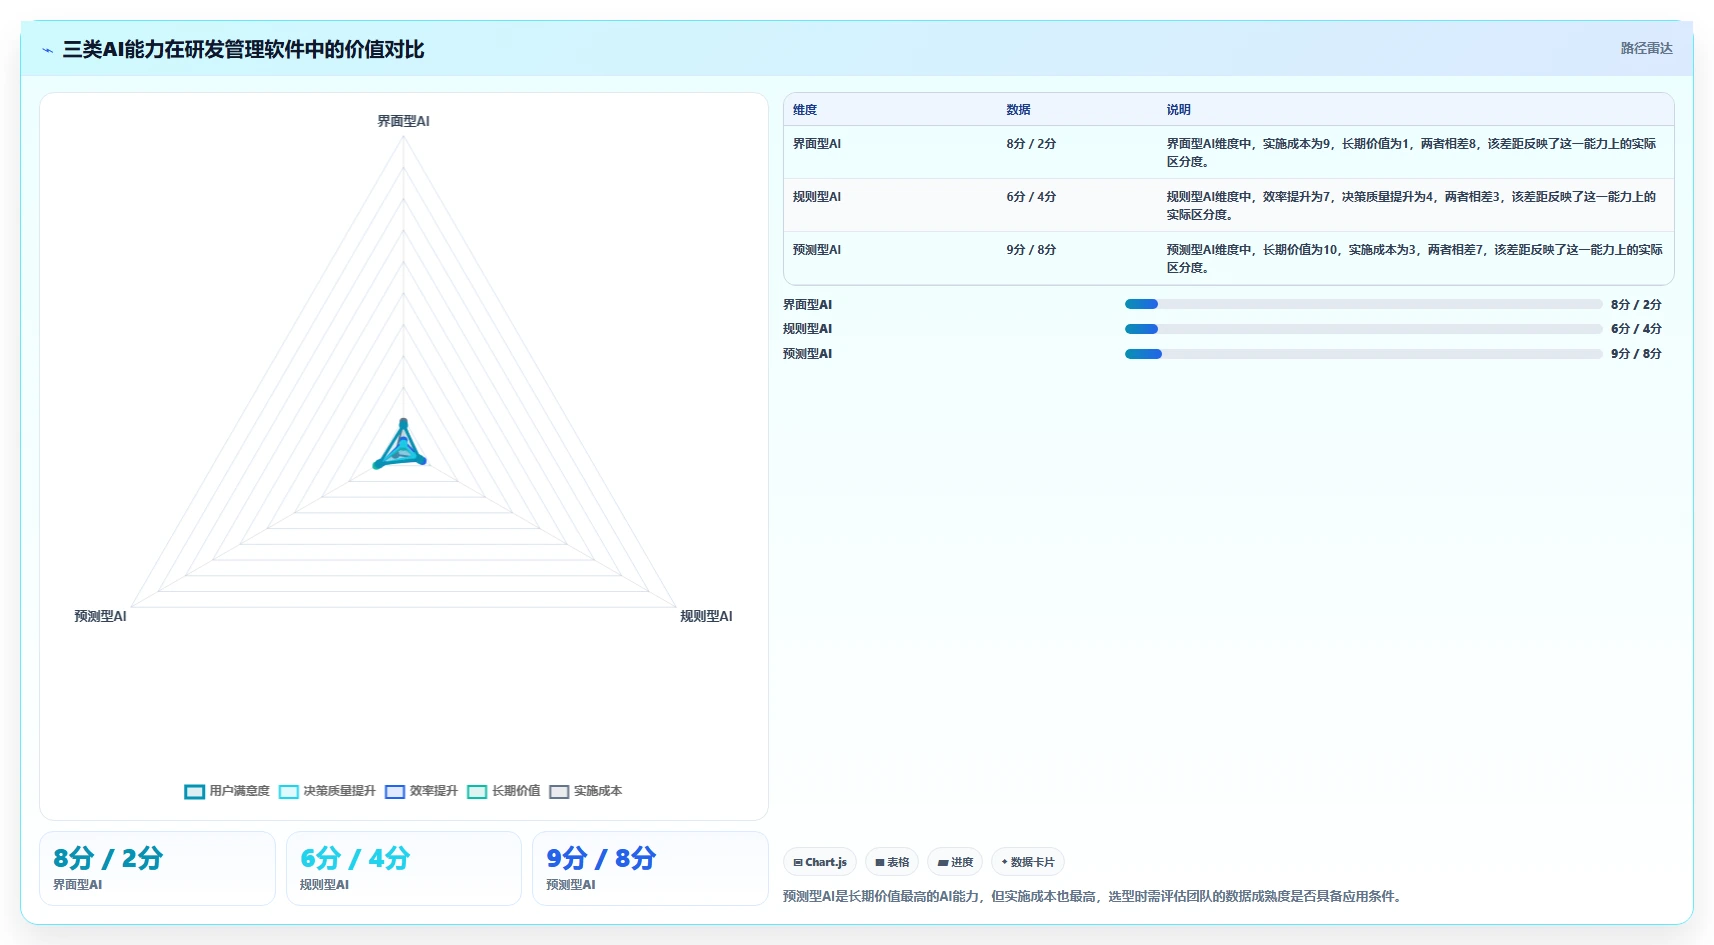This screenshot has width=1714, height=945.
Task: Click the 6分 / 4分 table cell
Action: pyautogui.click(x=1031, y=197)
